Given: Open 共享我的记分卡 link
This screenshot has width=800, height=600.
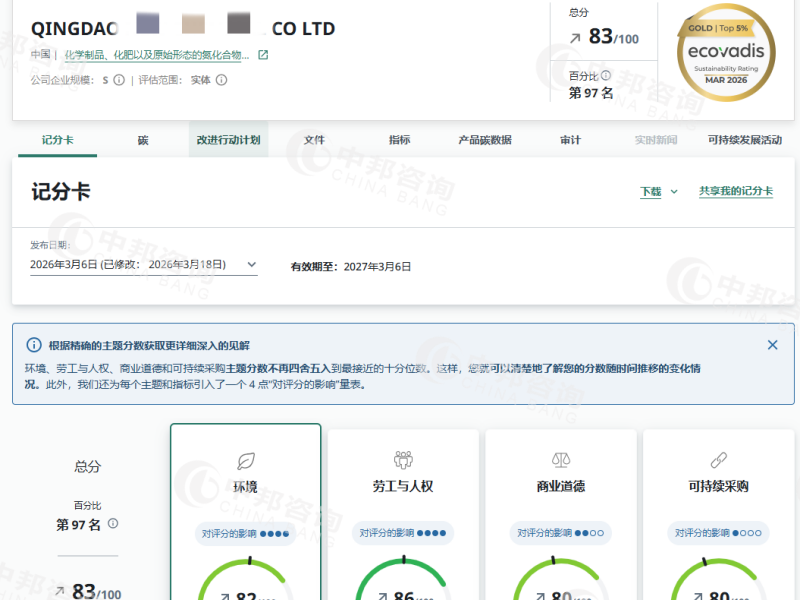Looking at the screenshot, I should (x=735, y=191).
